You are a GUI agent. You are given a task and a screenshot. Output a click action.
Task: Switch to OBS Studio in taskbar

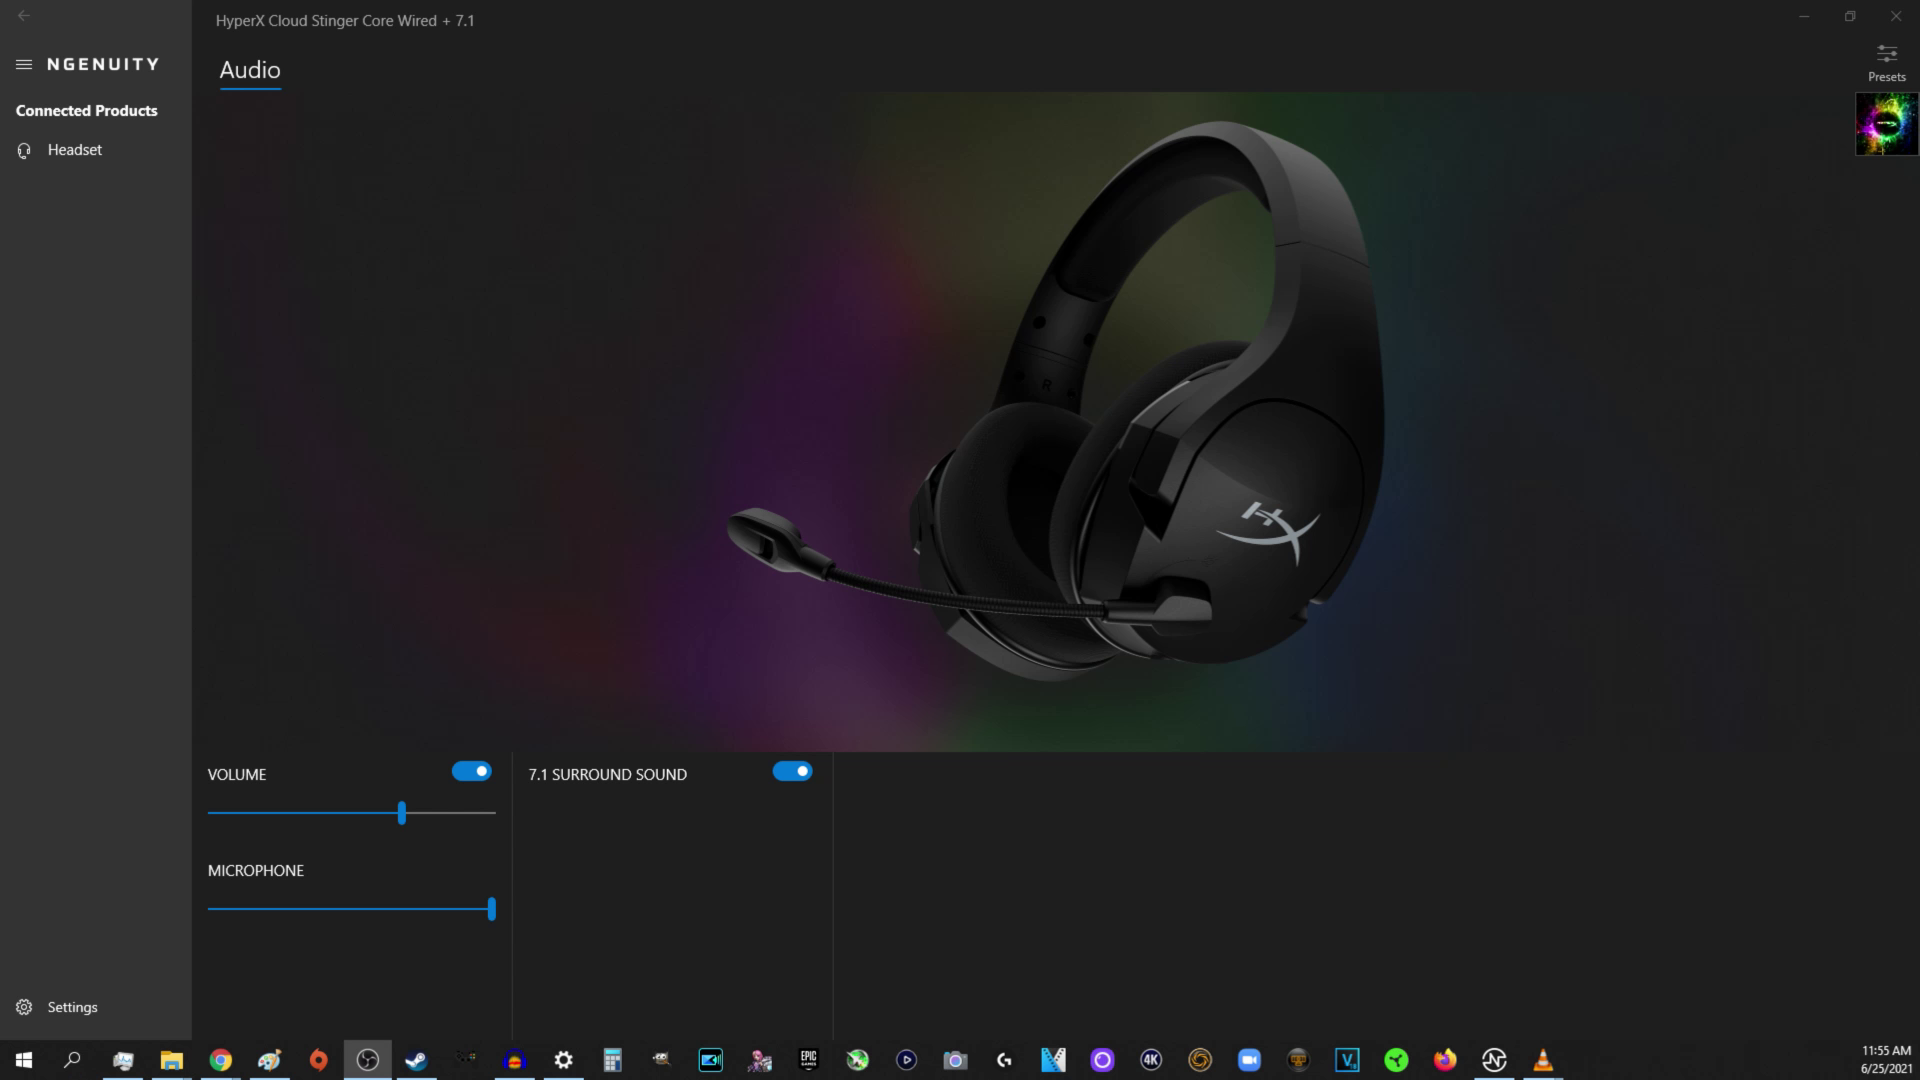tap(368, 1060)
